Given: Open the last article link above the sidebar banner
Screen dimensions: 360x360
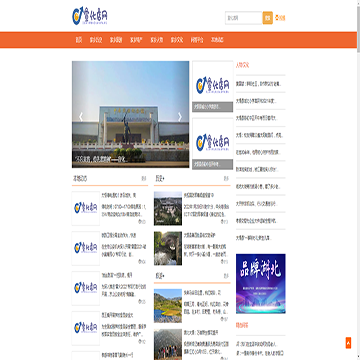Looking at the screenshot, I should coord(254,238).
